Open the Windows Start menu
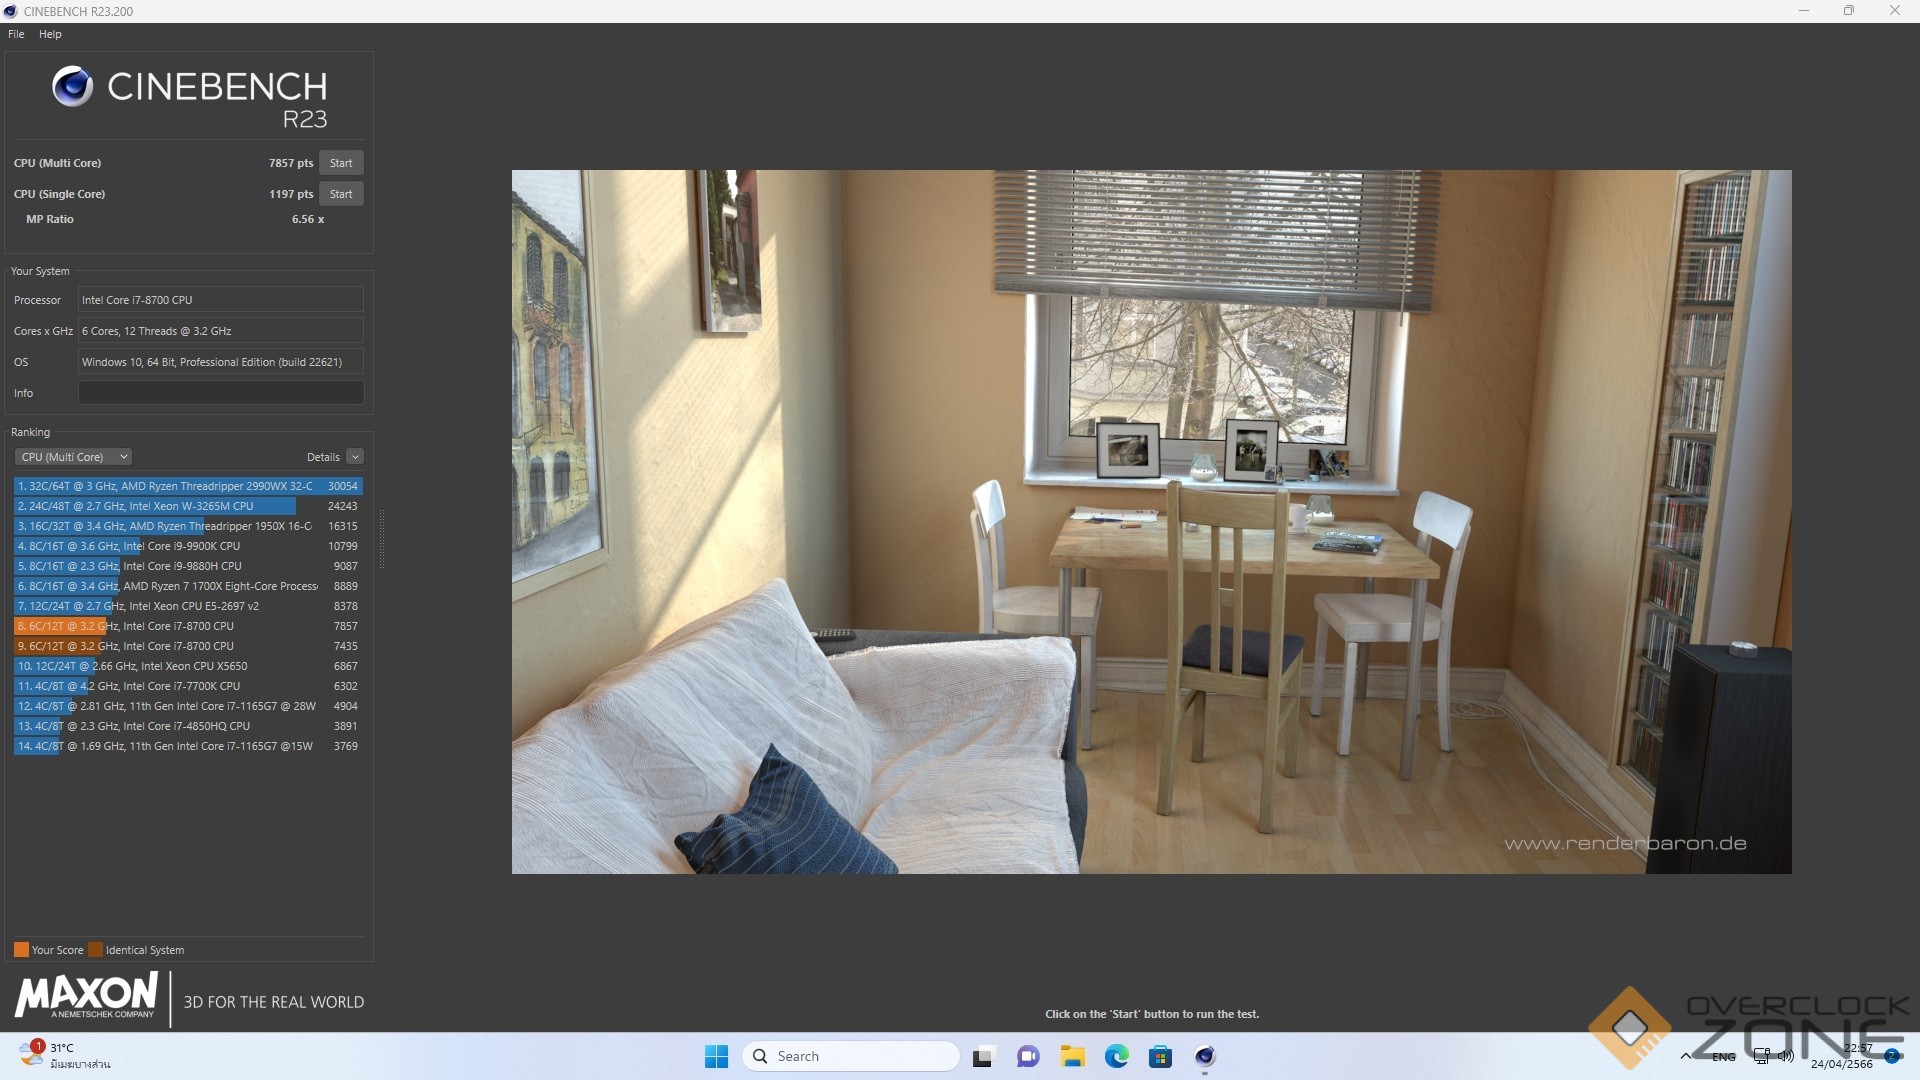The image size is (1920, 1080). (716, 1056)
